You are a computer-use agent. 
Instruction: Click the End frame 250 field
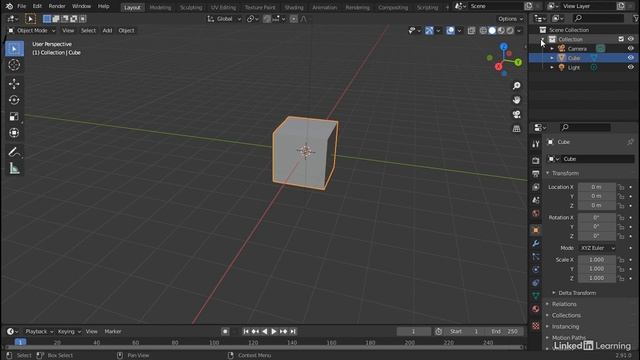504,331
